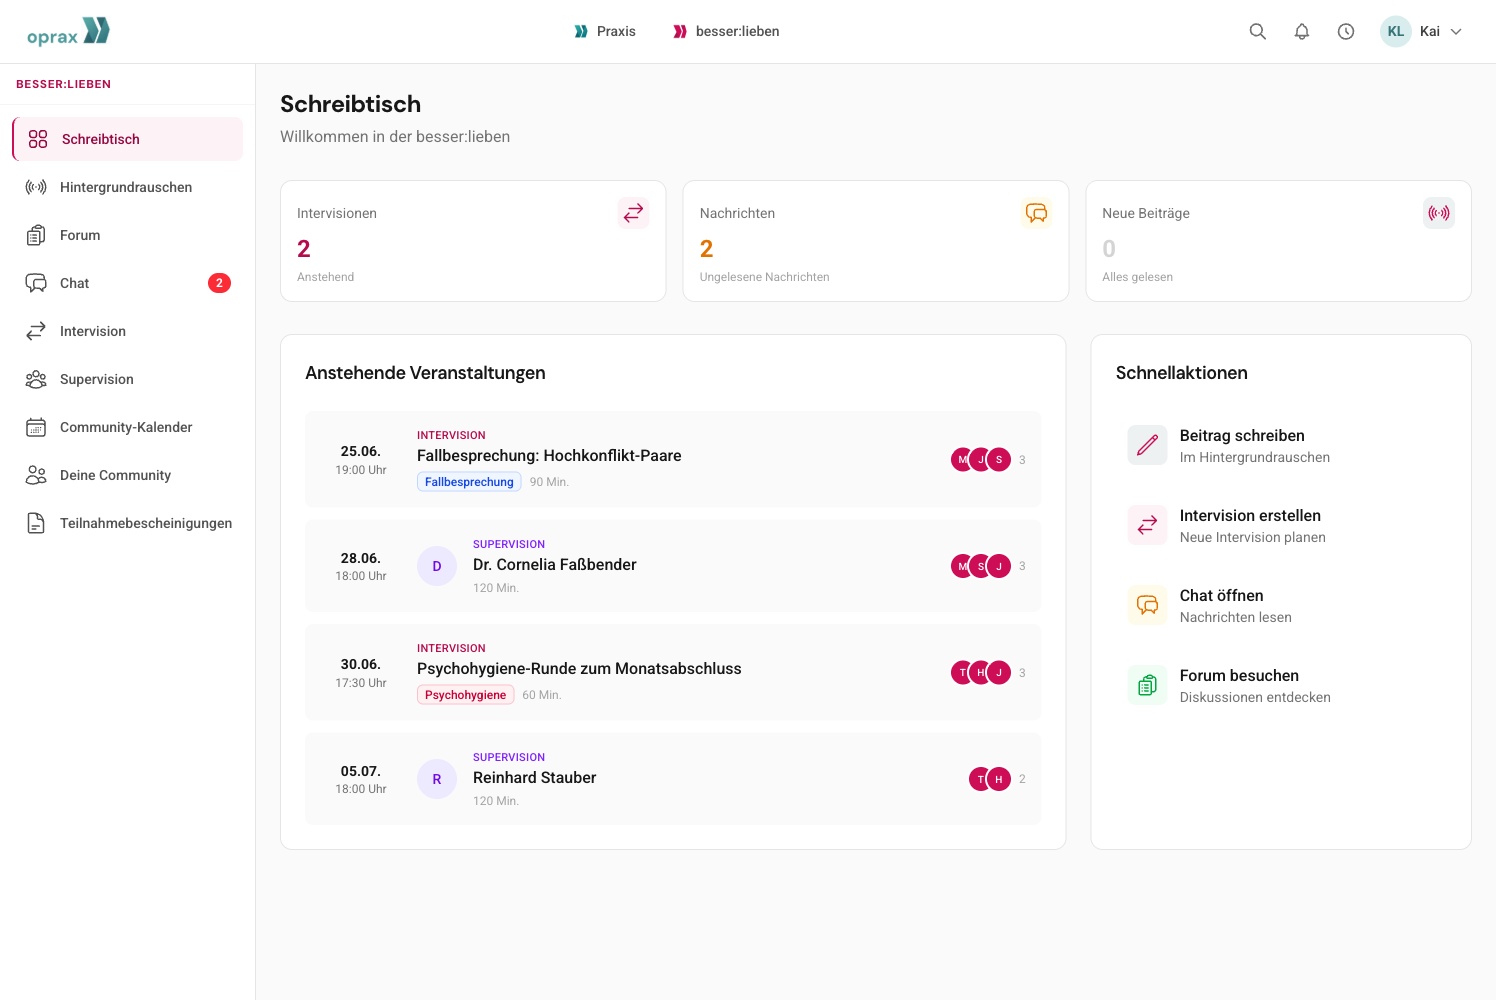Switch to the besser:lieben area
The image size is (1496, 1000).
click(x=726, y=31)
